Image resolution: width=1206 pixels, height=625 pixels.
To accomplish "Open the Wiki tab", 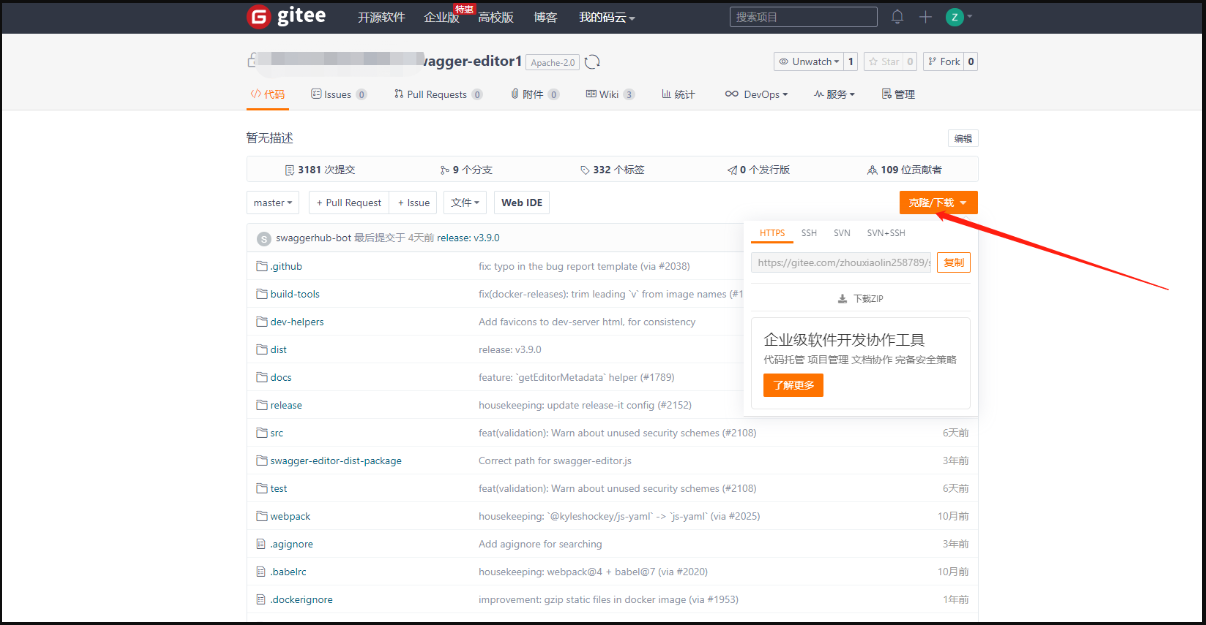I will point(610,94).
